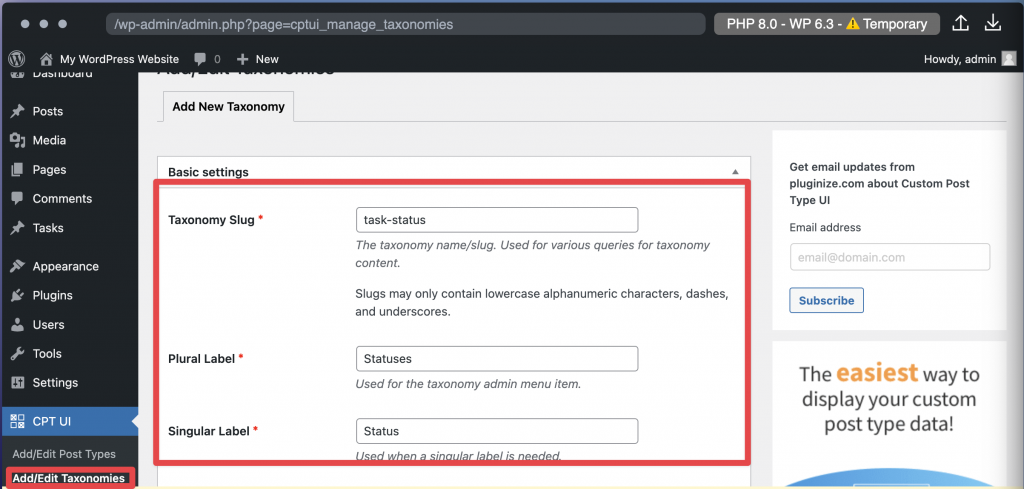Open the comments bubble icon in admin bar
1024x489 pixels.
coord(200,59)
